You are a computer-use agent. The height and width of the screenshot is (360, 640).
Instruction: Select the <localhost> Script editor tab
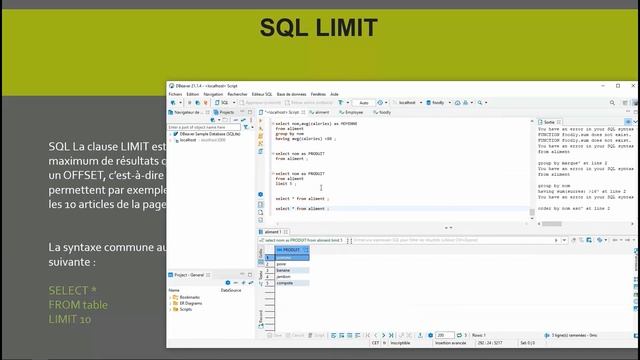tap(282, 112)
